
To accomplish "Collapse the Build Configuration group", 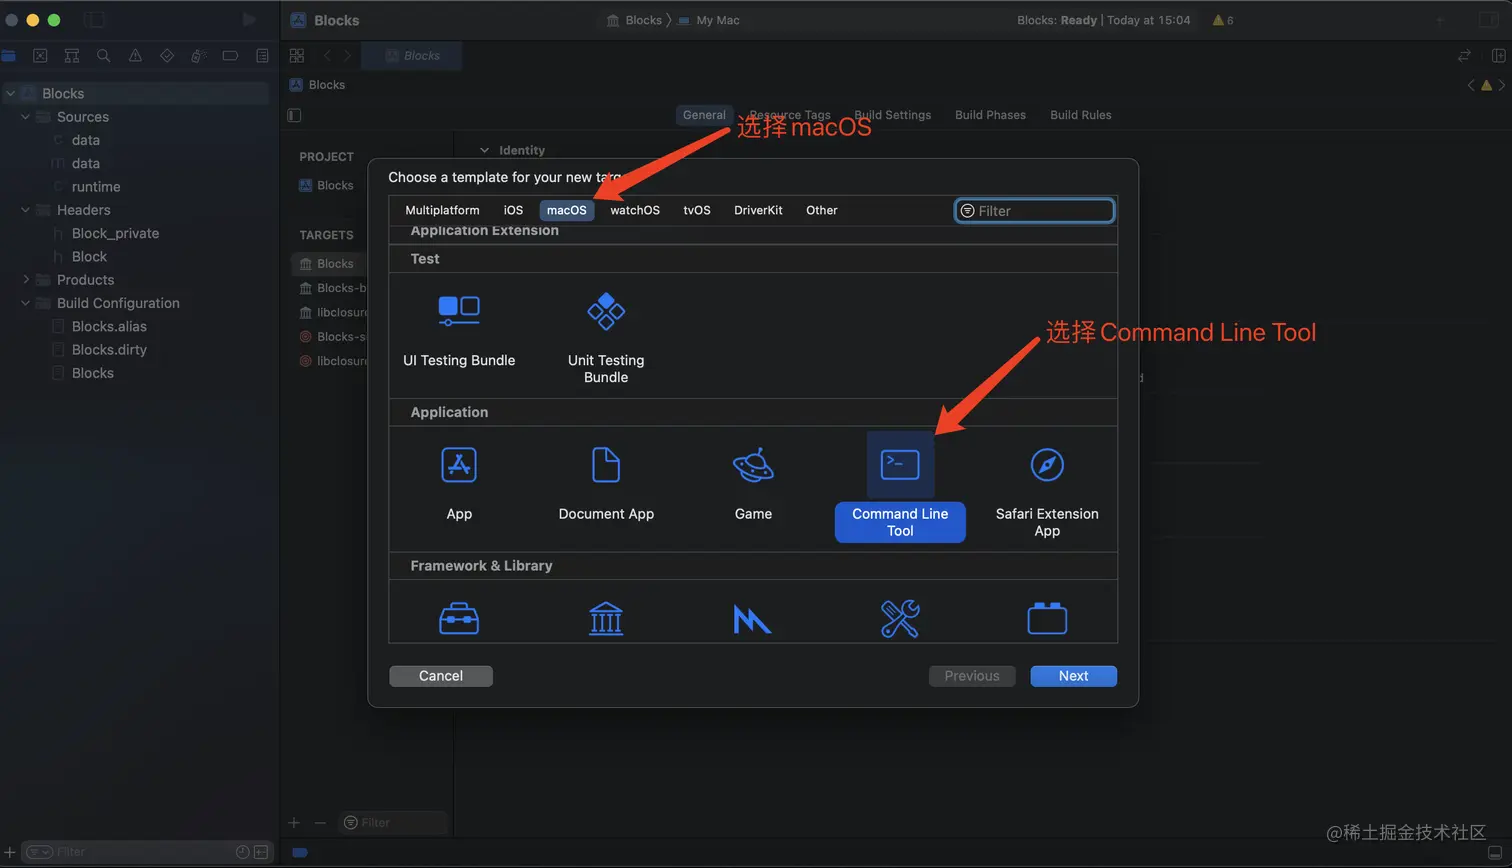I will point(26,303).
